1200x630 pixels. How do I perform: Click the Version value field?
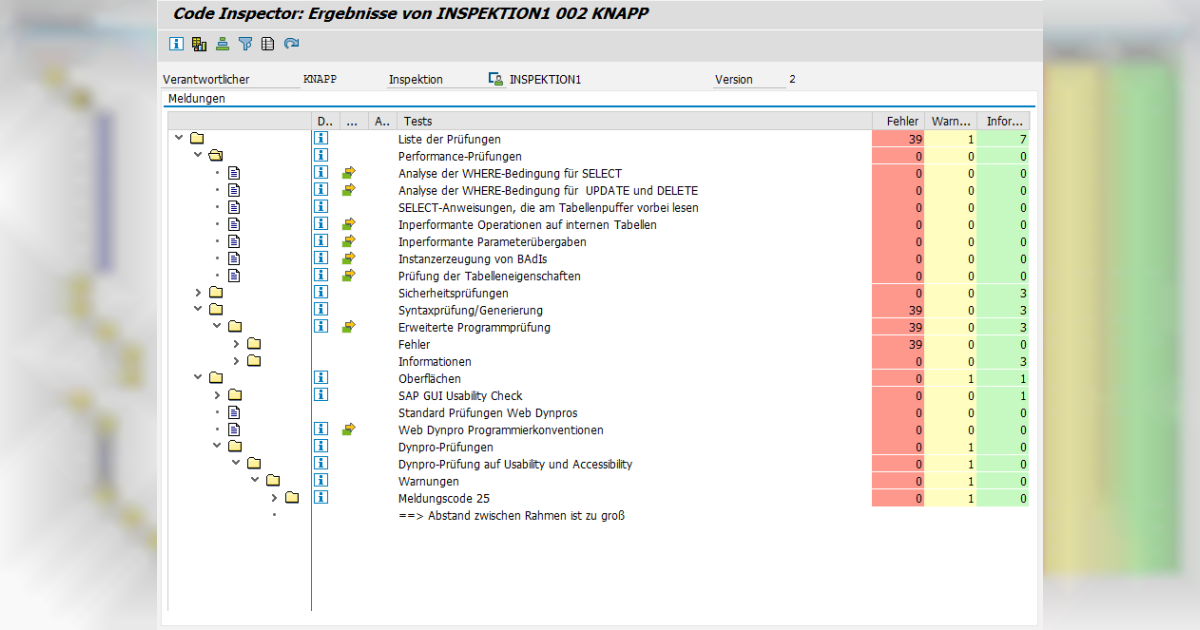click(792, 78)
